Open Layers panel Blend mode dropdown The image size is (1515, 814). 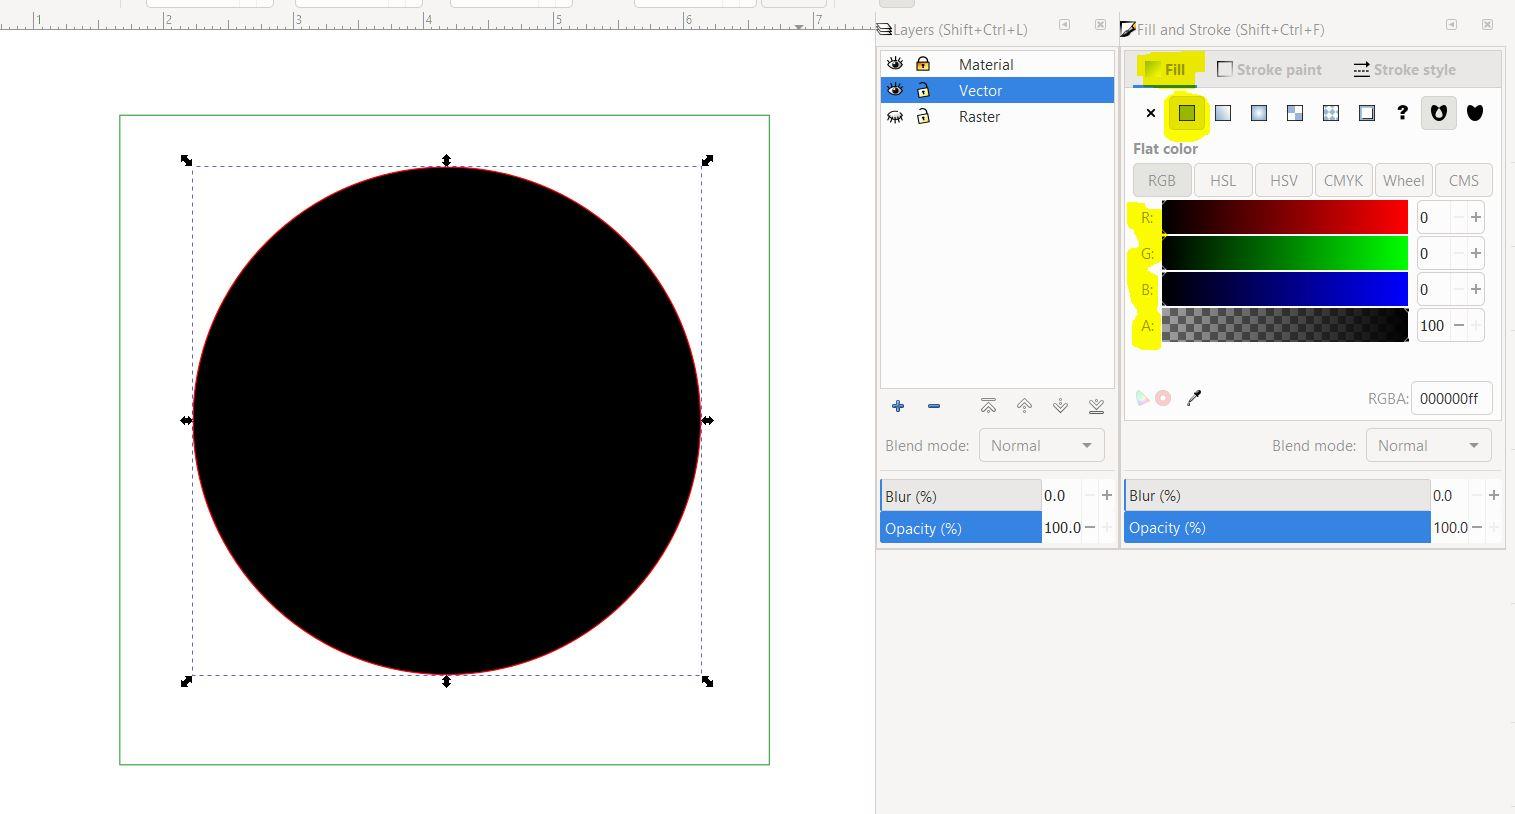tap(1041, 446)
